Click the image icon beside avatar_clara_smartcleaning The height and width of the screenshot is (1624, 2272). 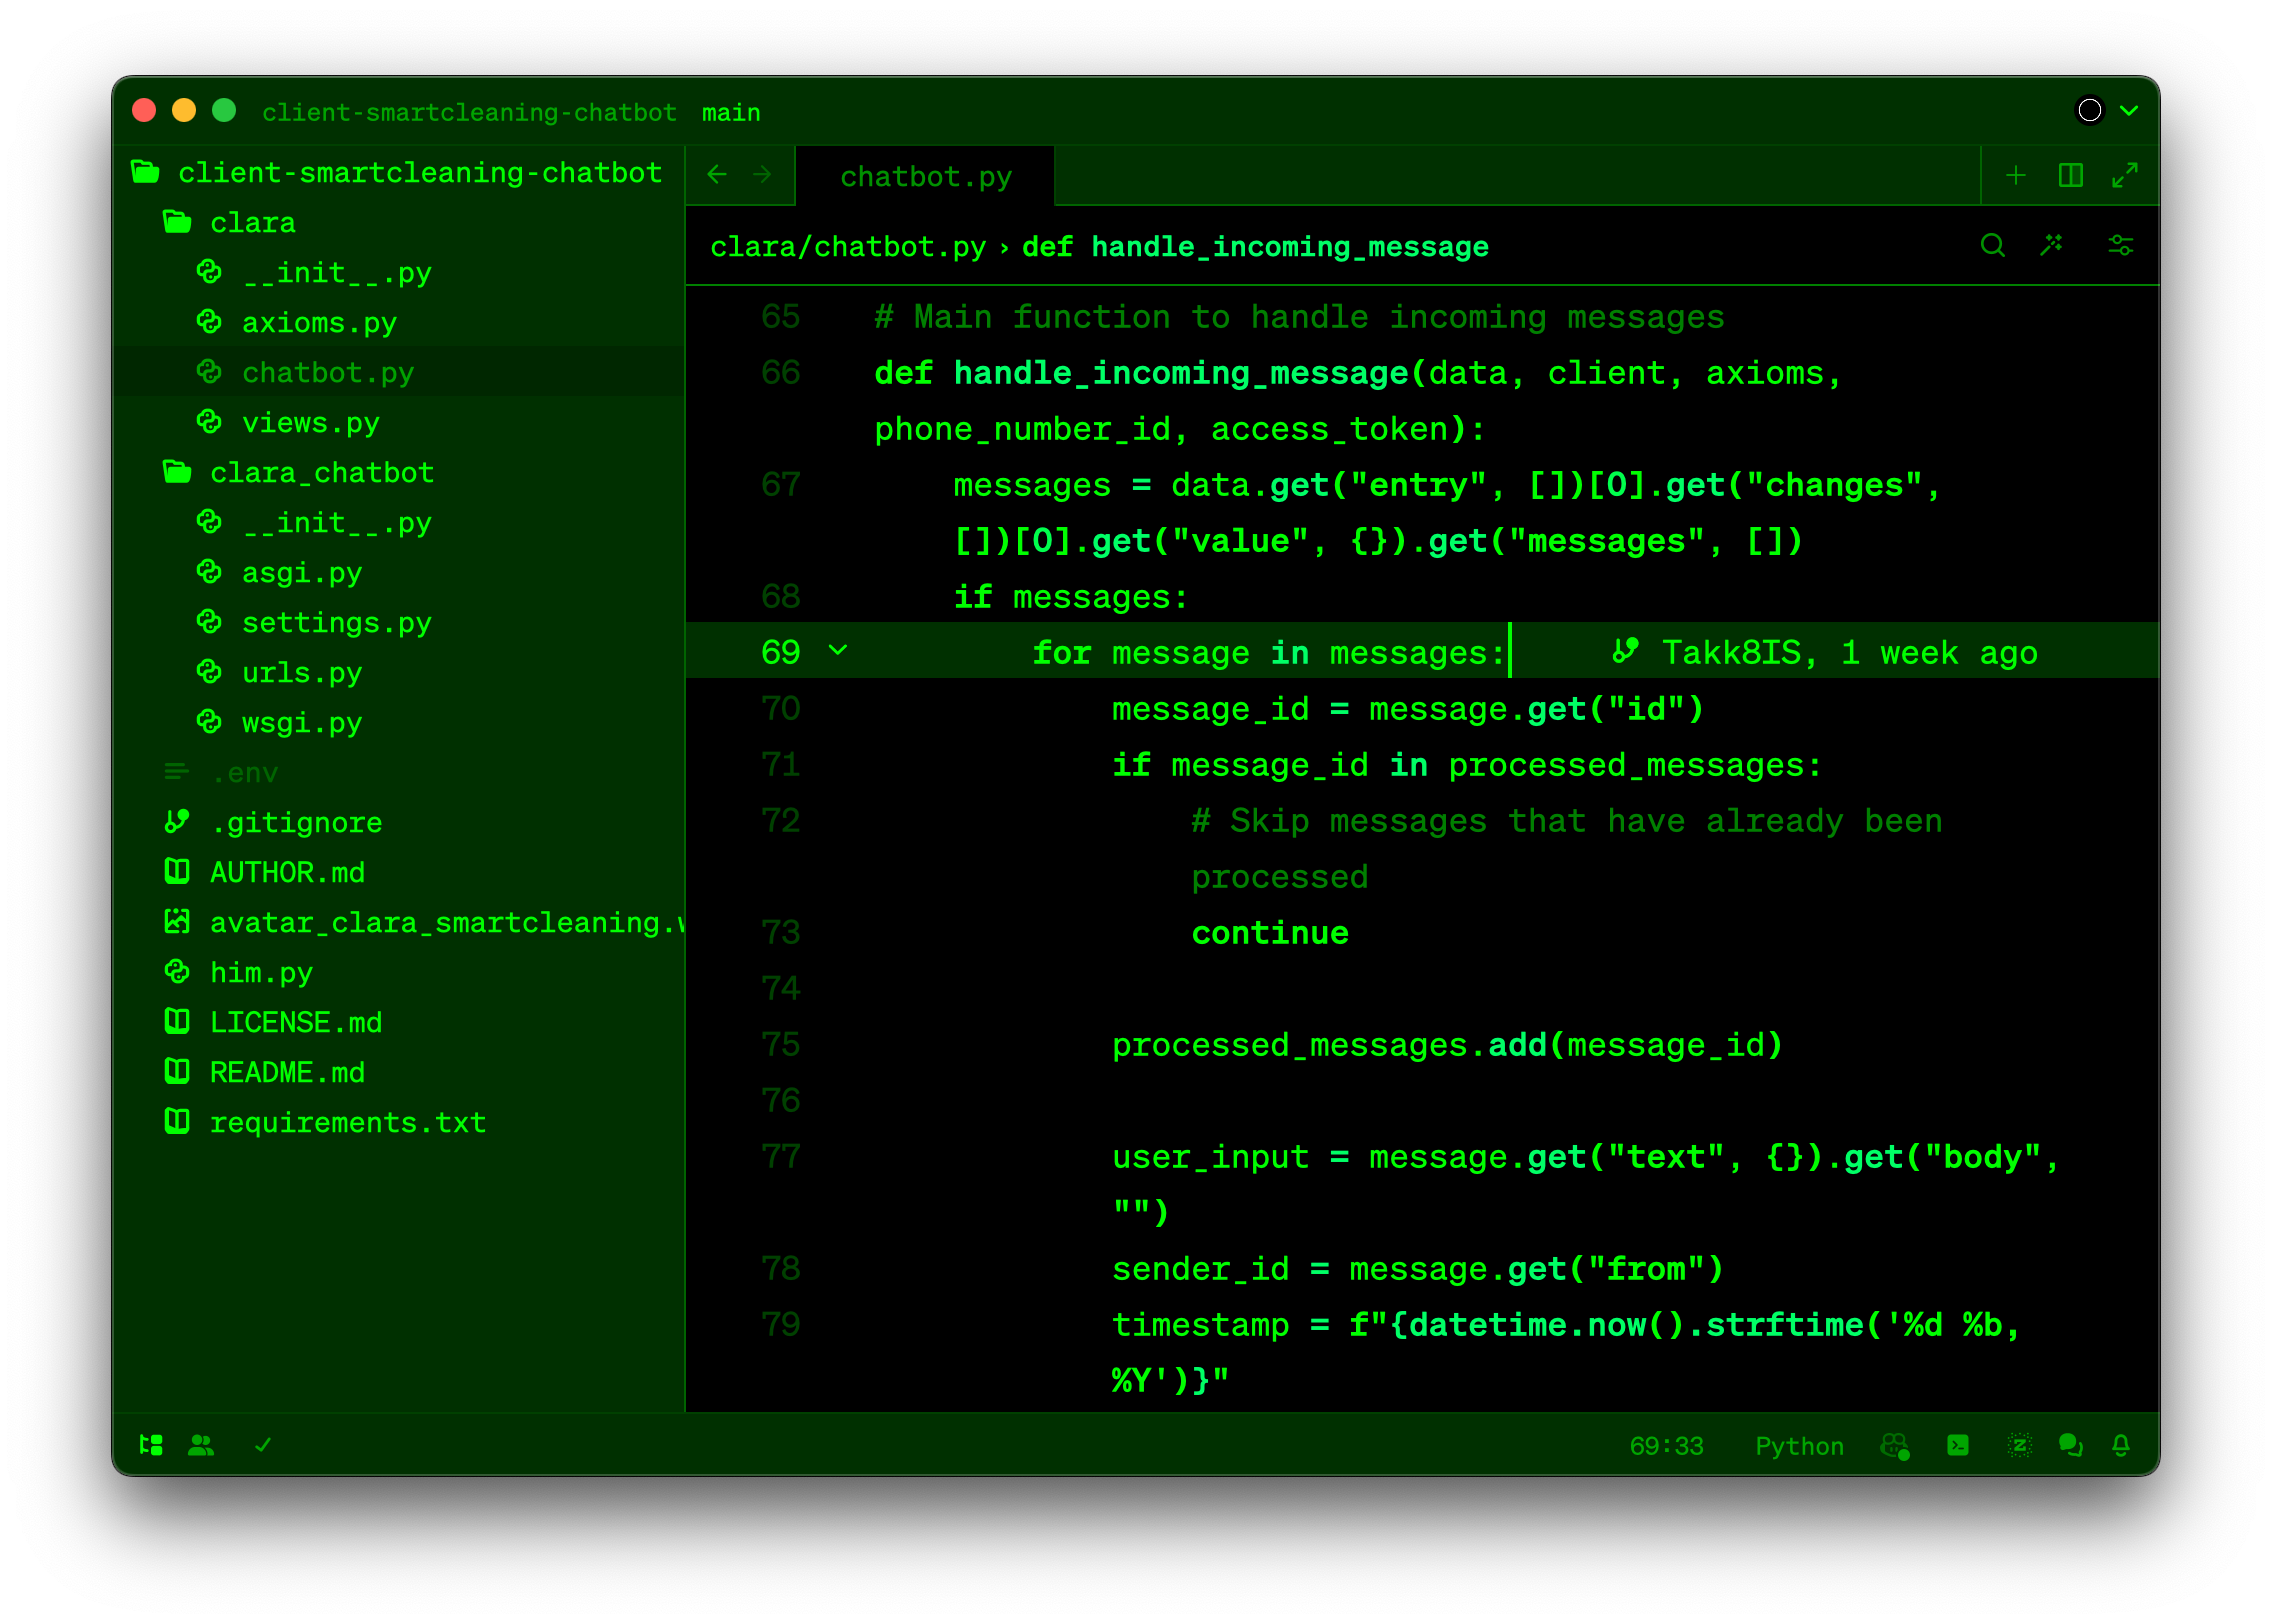(x=177, y=921)
